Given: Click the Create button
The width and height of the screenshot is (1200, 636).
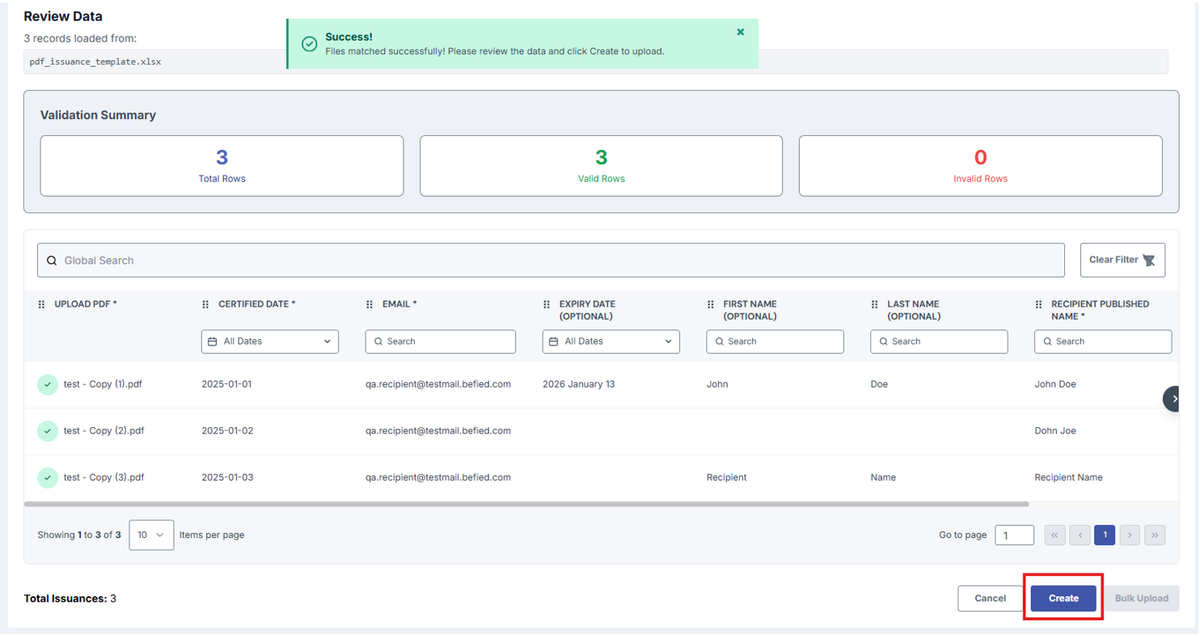Looking at the screenshot, I should (x=1064, y=598).
